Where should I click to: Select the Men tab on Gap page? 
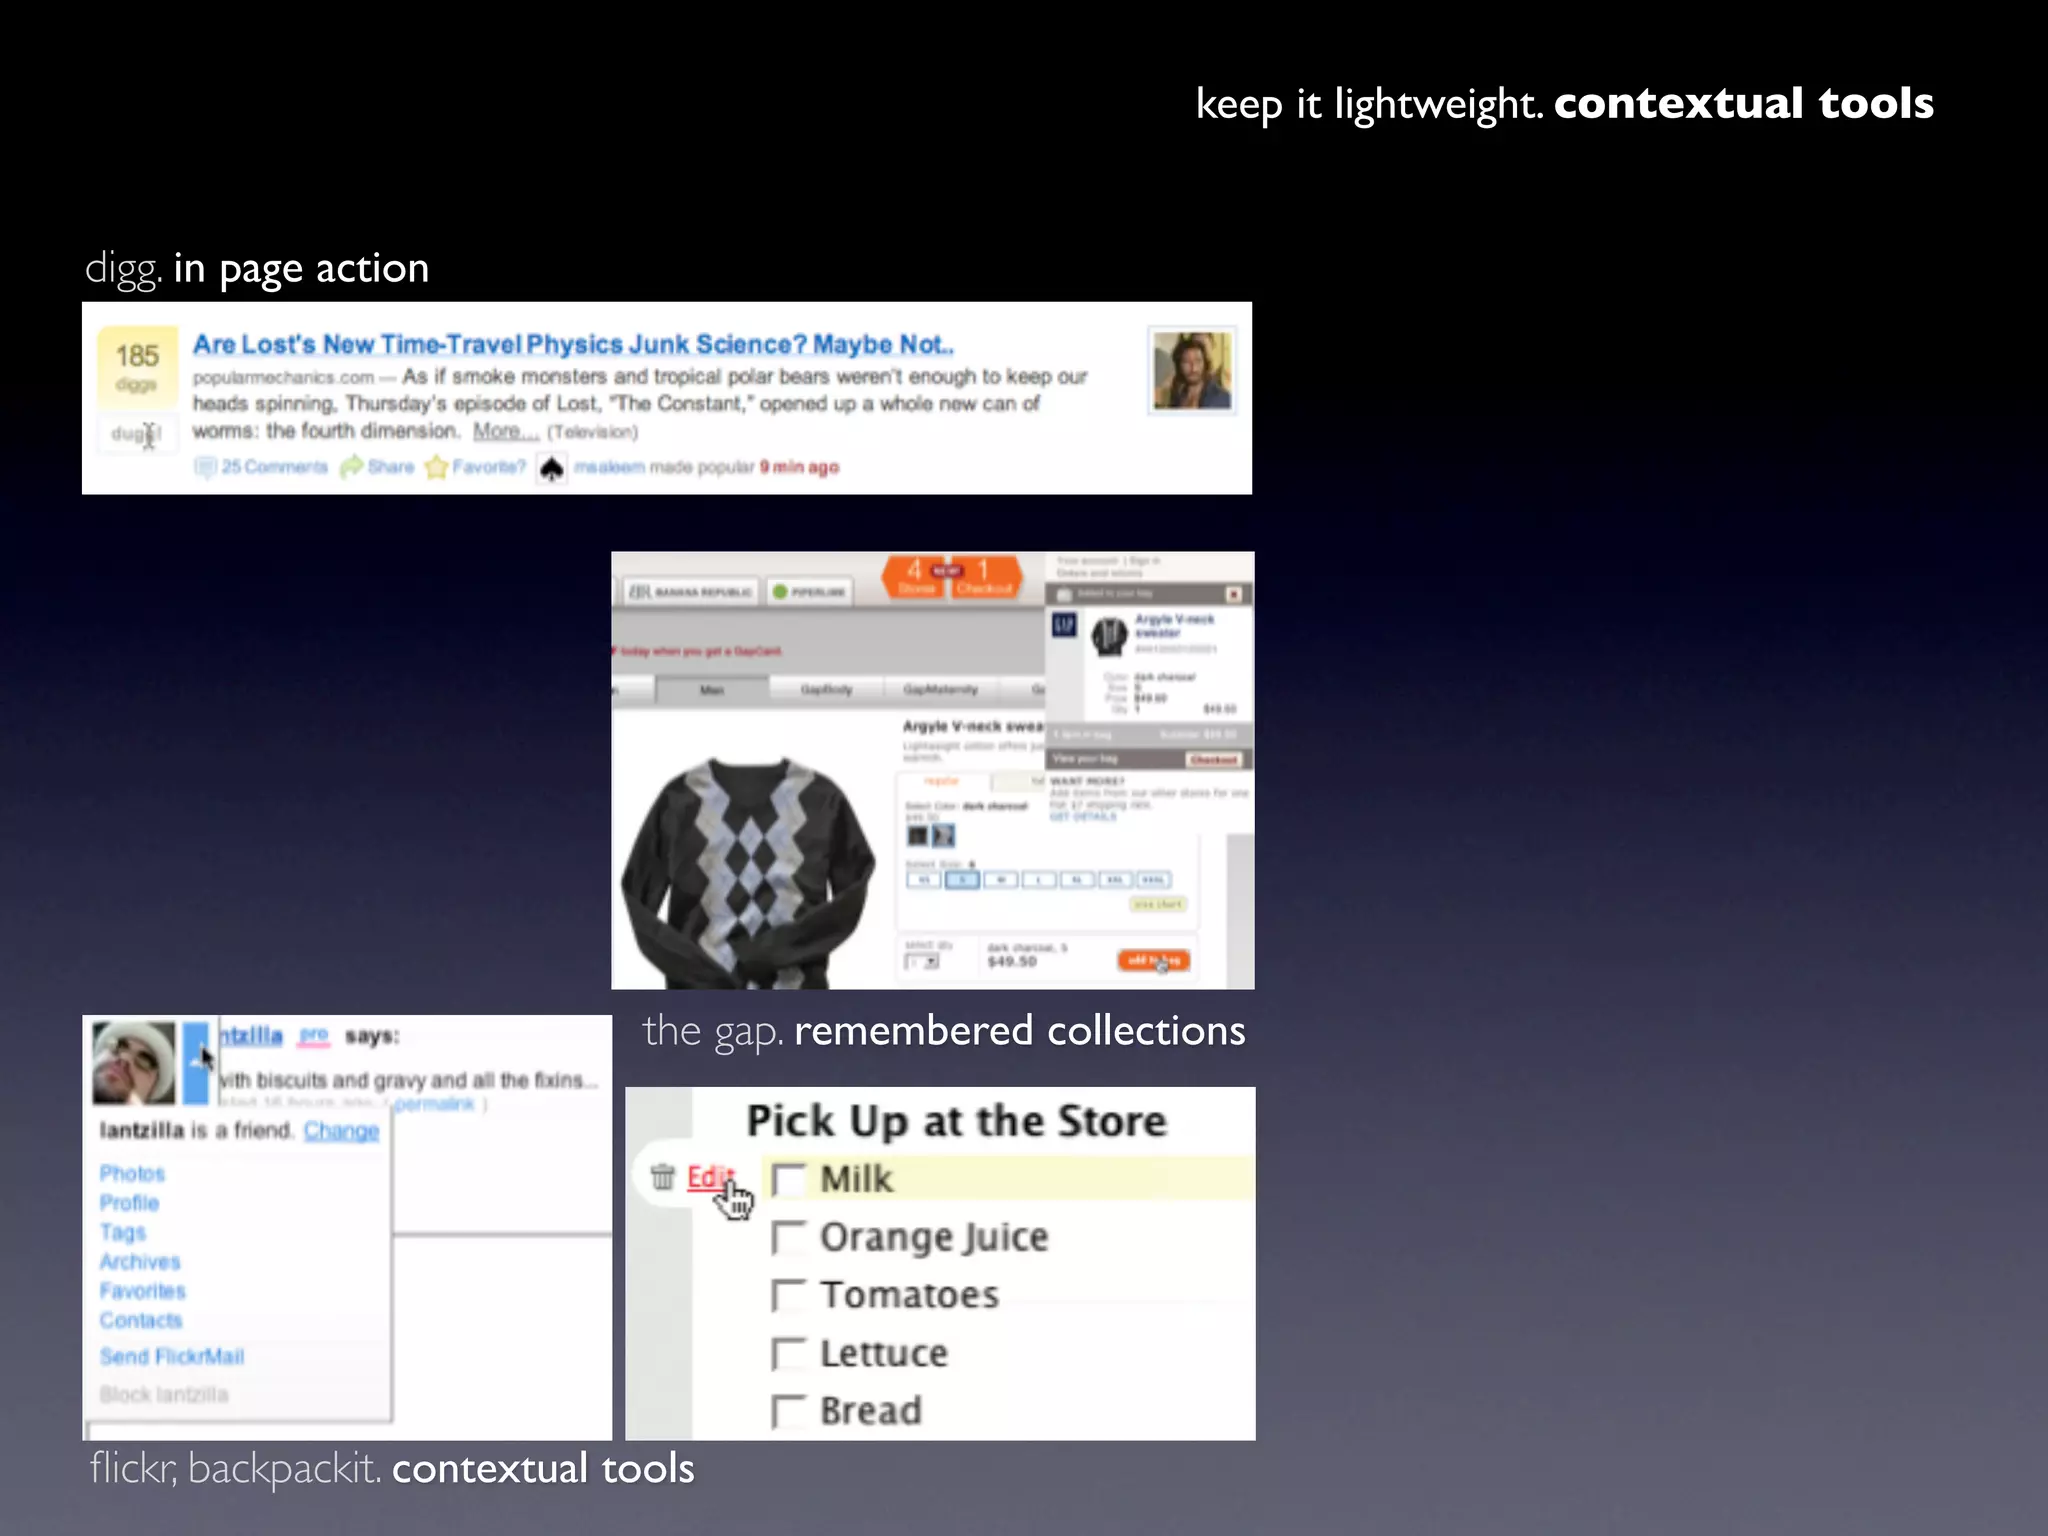[x=712, y=690]
